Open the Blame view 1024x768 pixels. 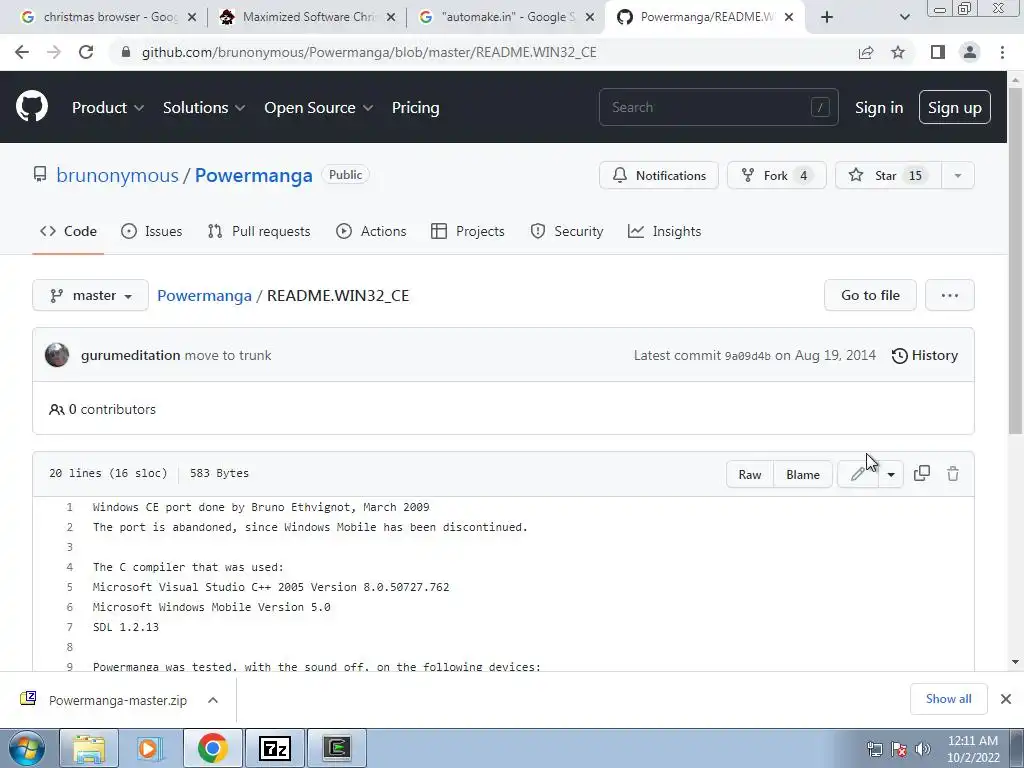pos(803,475)
